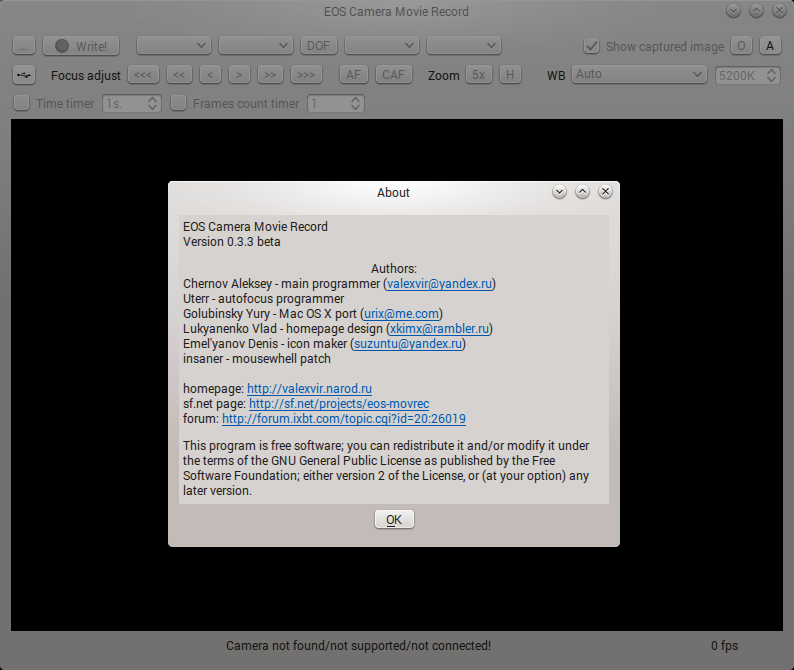Toggle Show captured image checkbox
Image resolution: width=794 pixels, height=670 pixels.
pos(591,46)
